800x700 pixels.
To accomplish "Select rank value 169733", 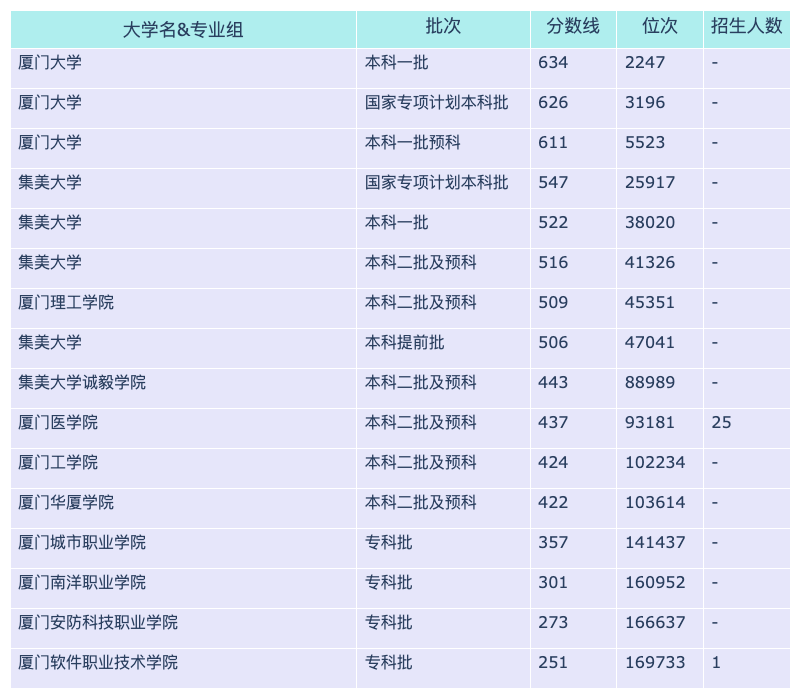I will point(655,663).
